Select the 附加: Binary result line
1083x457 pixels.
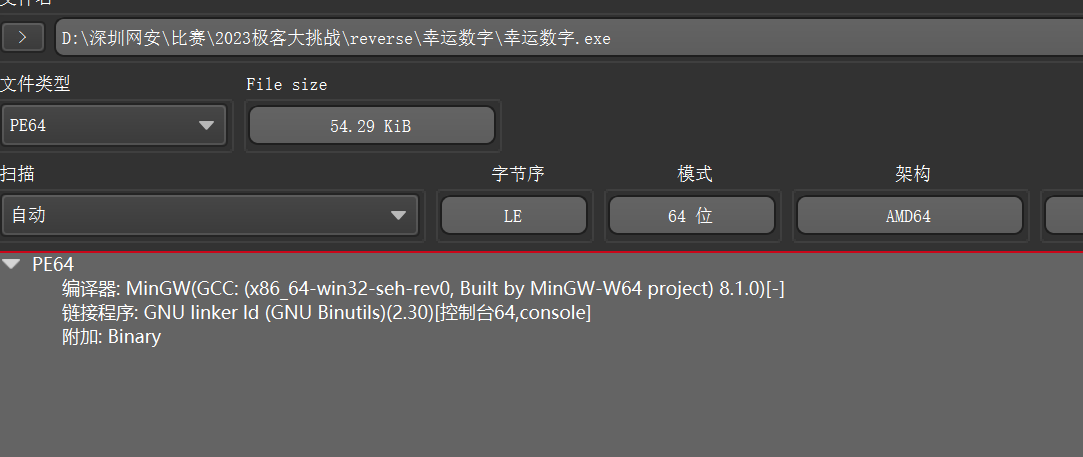[111, 337]
